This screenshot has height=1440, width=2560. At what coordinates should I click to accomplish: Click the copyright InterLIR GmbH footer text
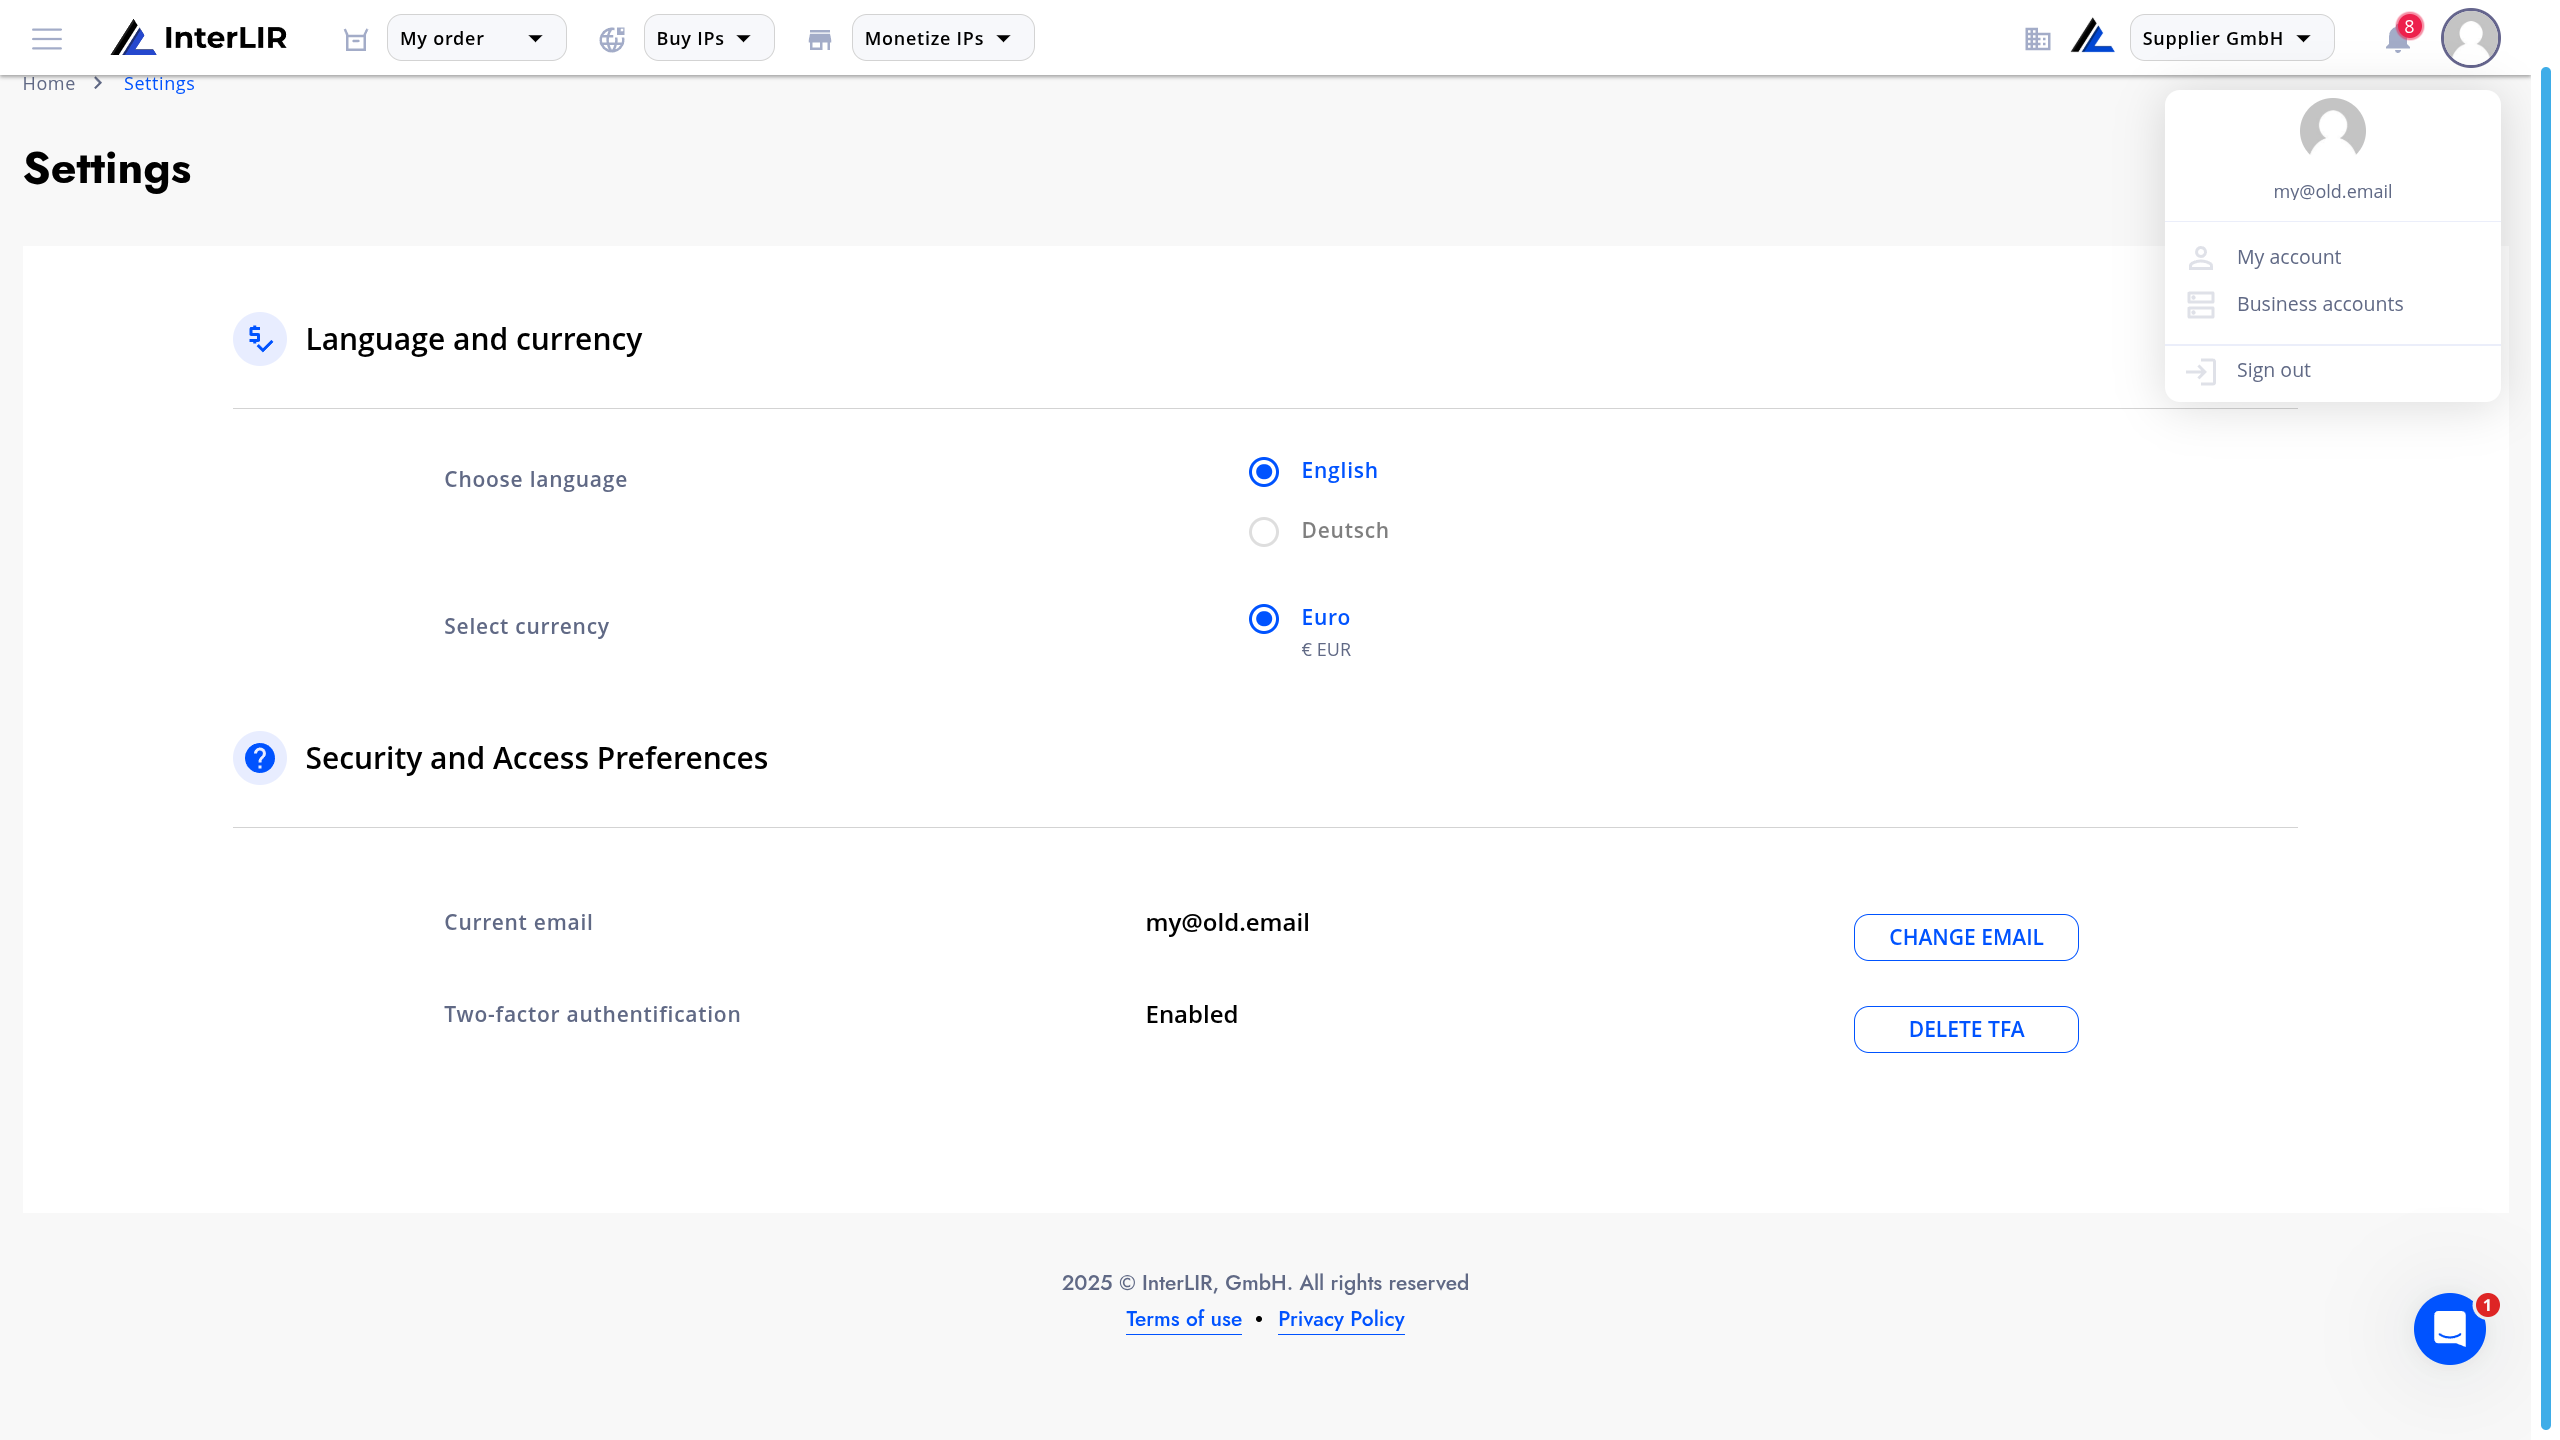click(x=1265, y=1283)
